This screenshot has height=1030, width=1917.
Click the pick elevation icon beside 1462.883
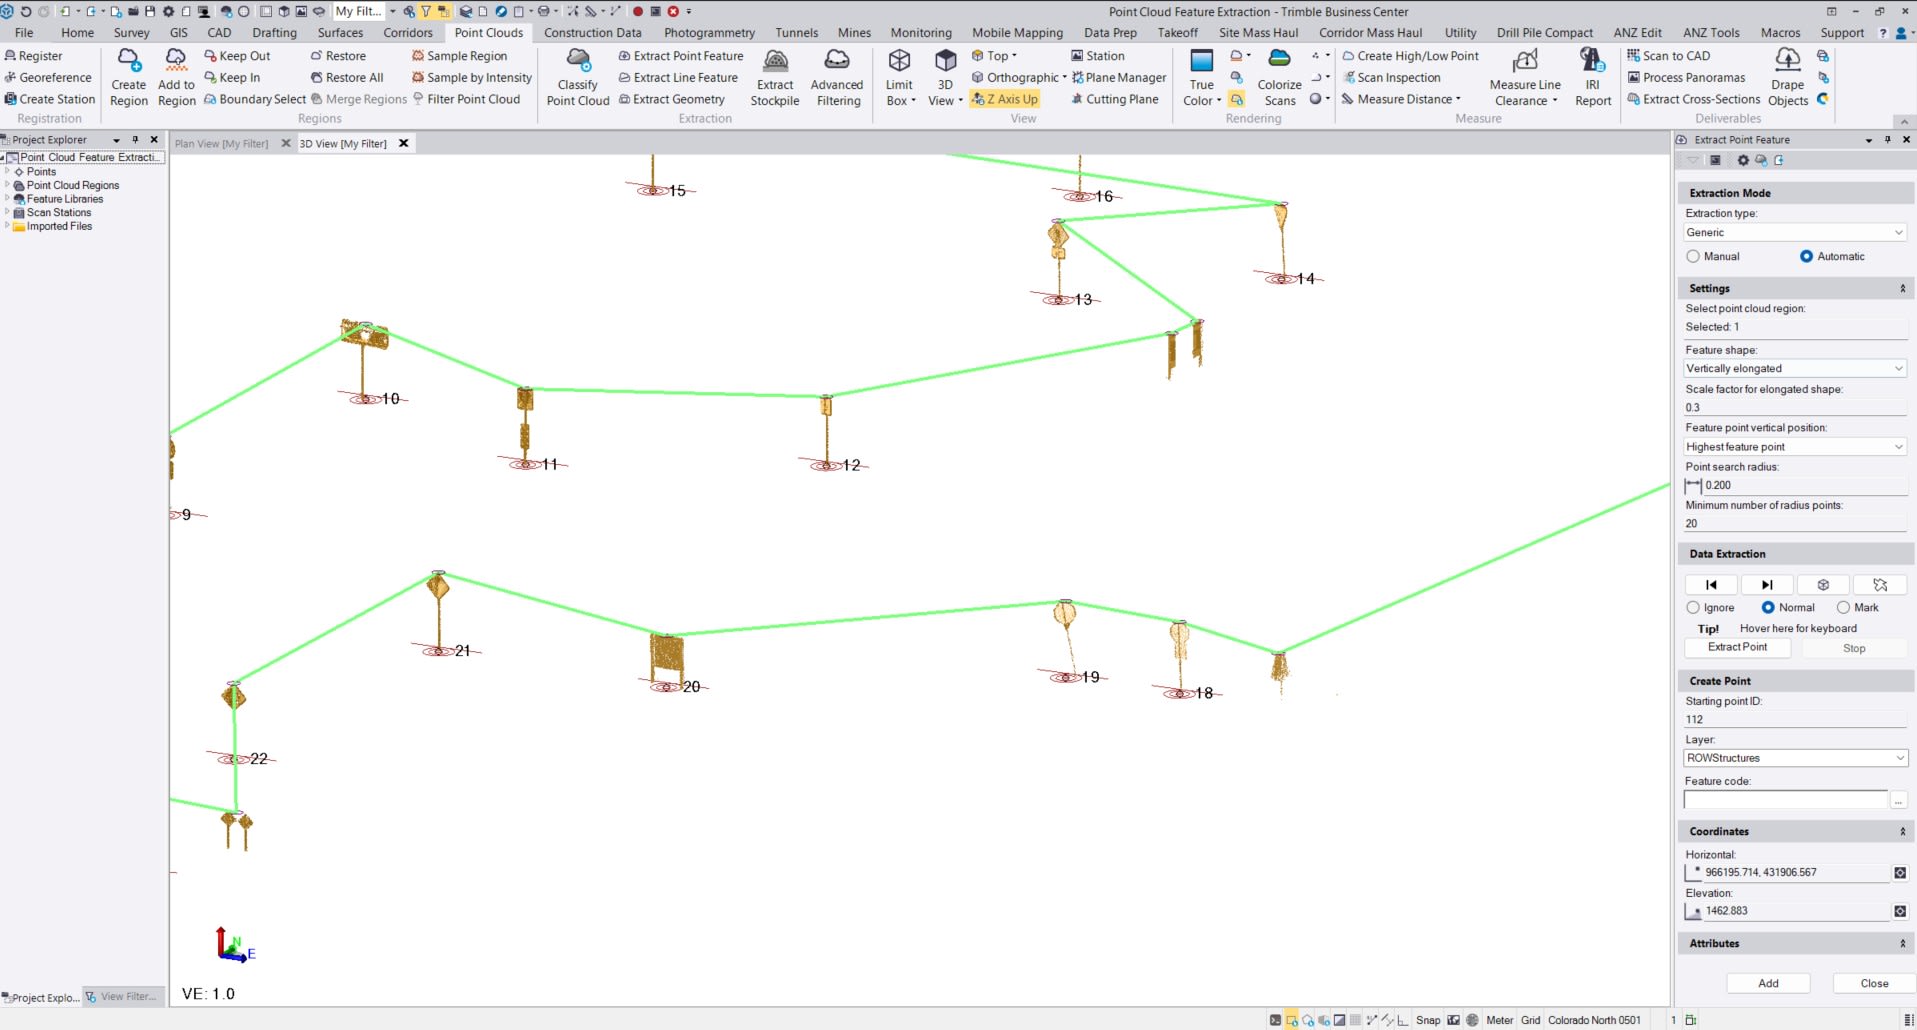click(x=1900, y=911)
